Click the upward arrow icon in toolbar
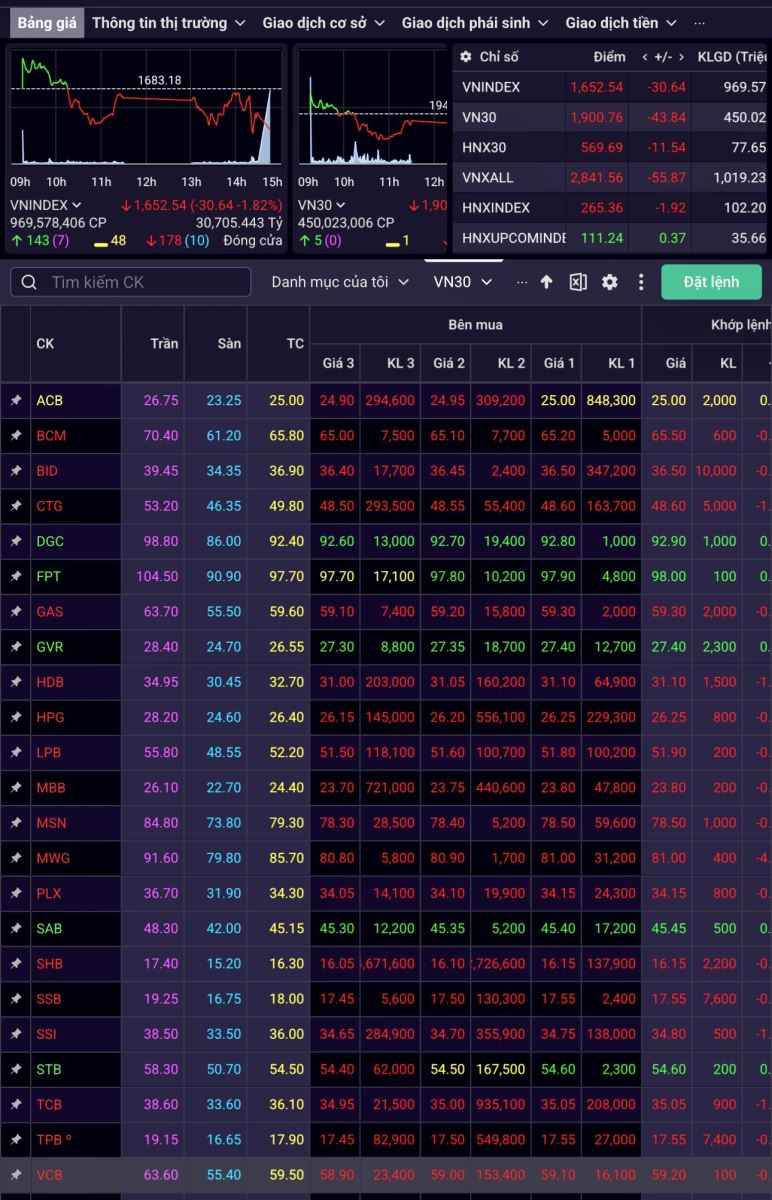The height and width of the screenshot is (1200, 772). [546, 282]
